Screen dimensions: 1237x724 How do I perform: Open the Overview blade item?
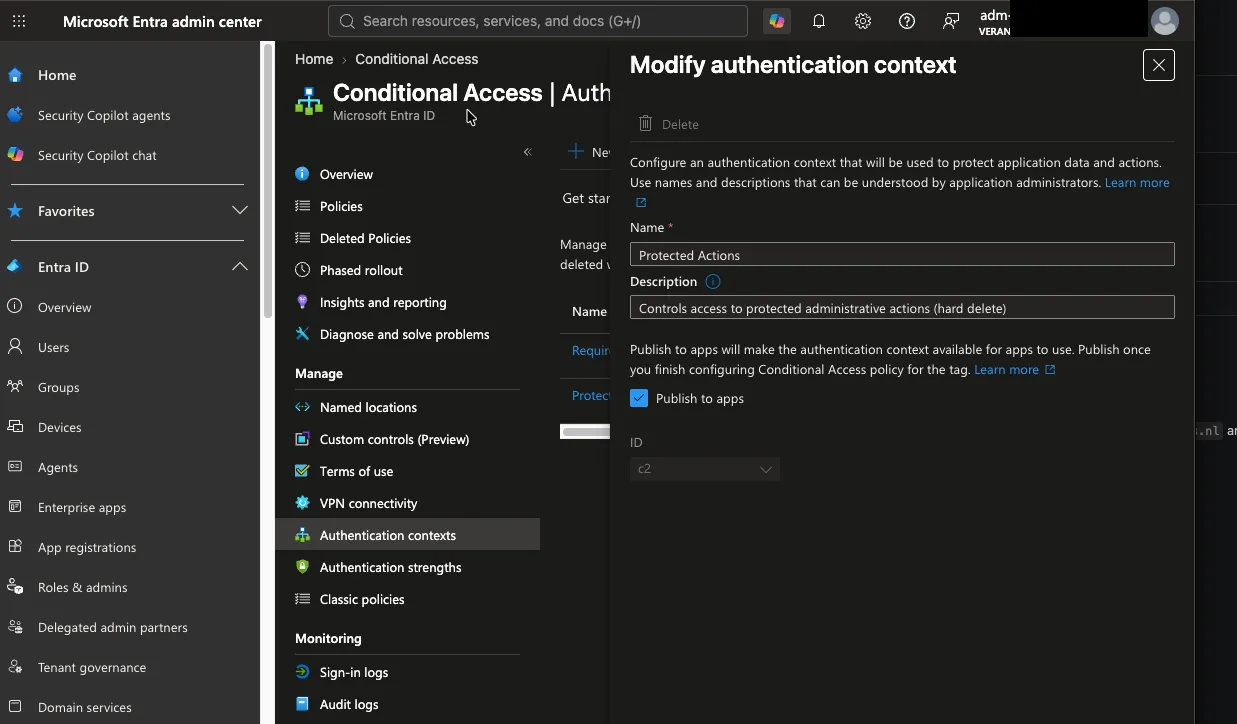click(x=346, y=174)
